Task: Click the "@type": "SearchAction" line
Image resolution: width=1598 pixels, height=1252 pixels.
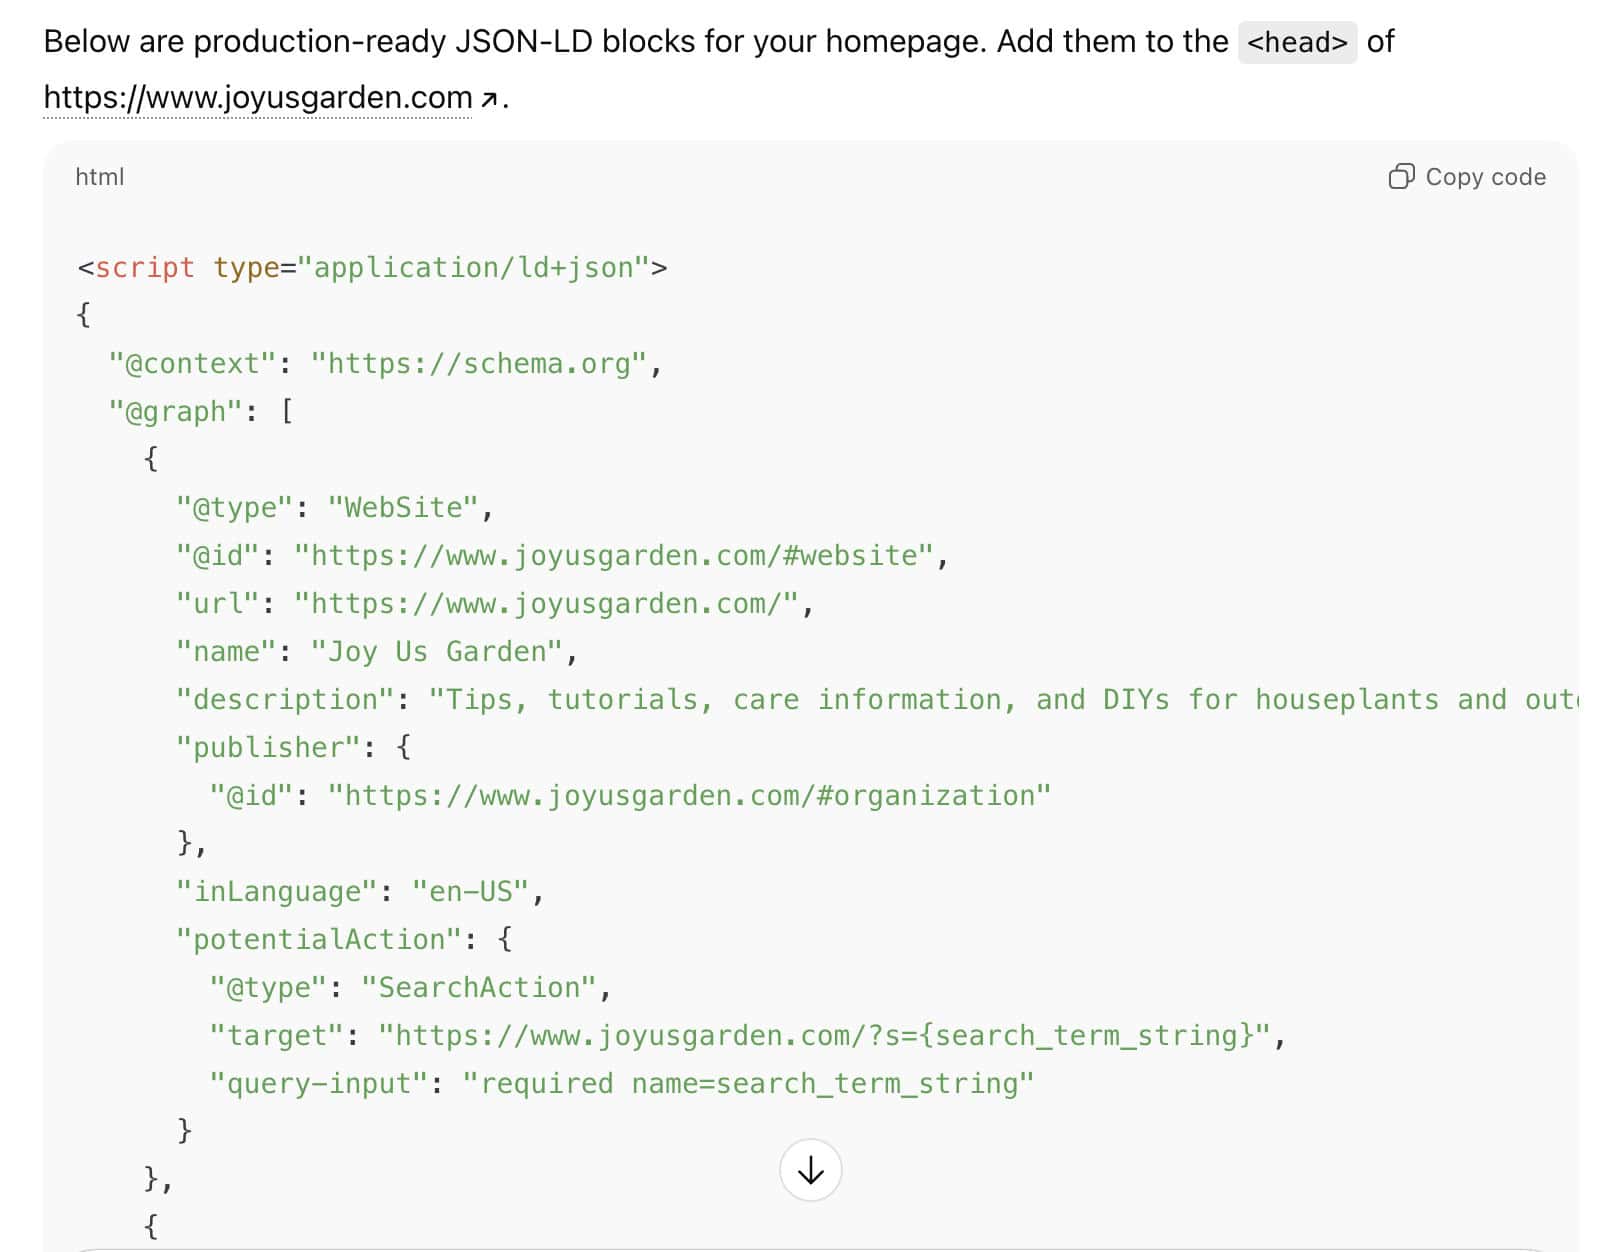Action: (410, 988)
